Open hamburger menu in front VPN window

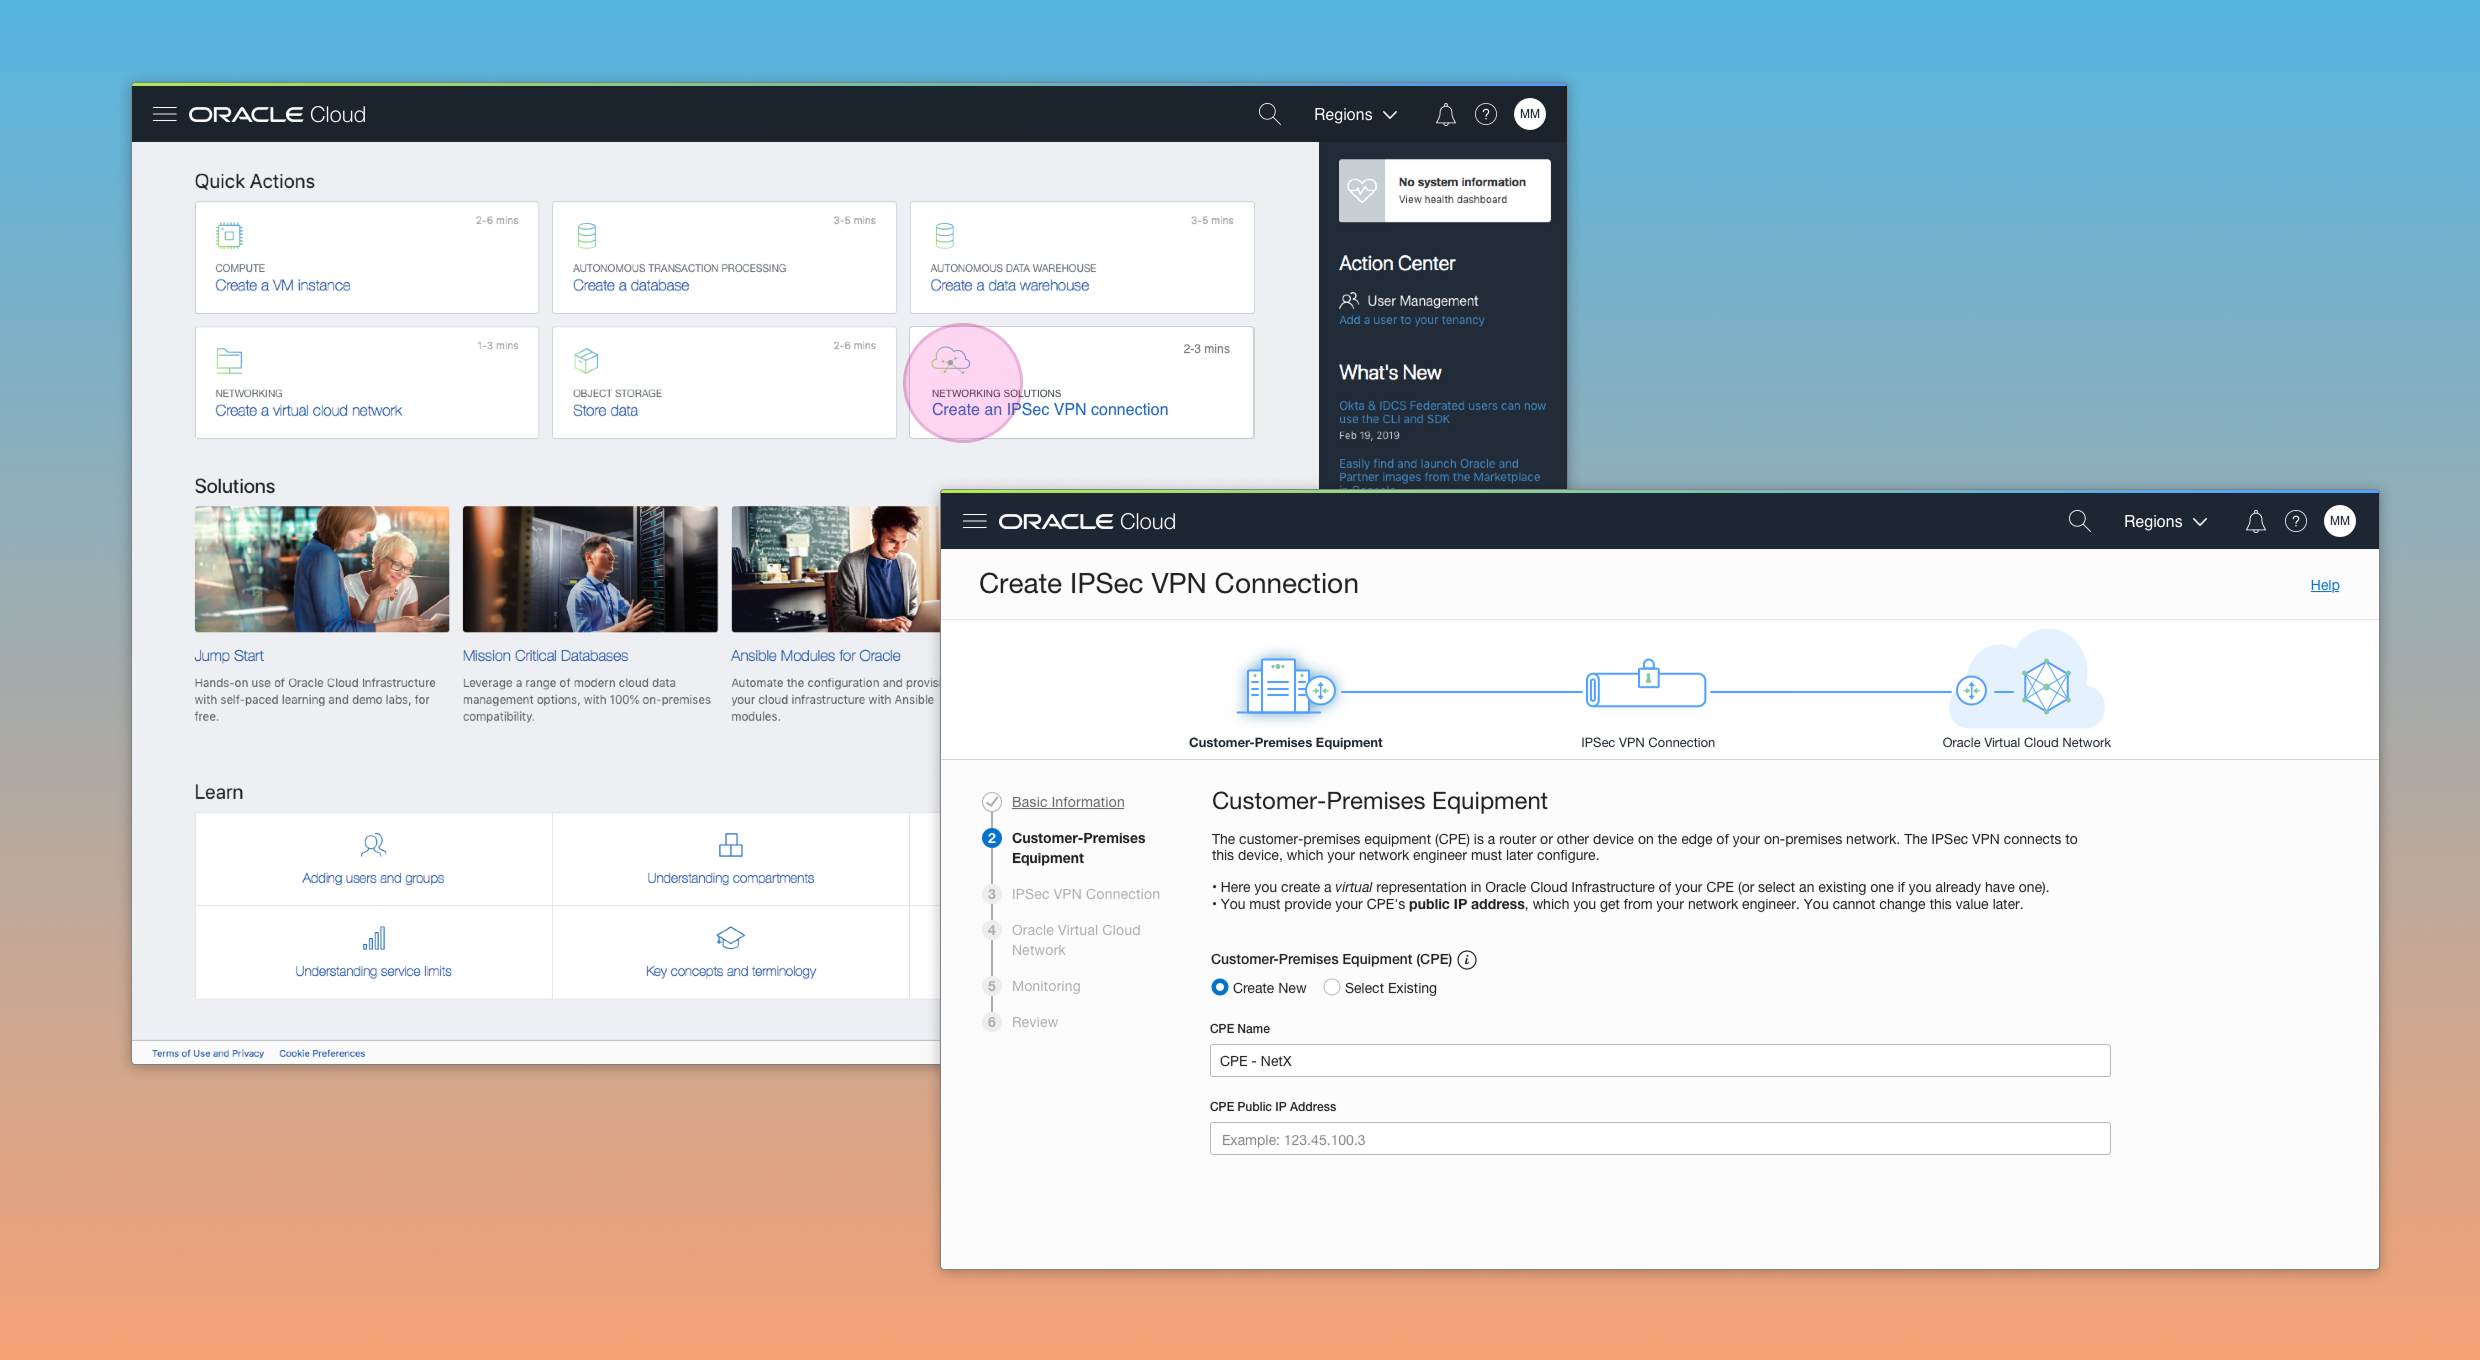(x=974, y=521)
